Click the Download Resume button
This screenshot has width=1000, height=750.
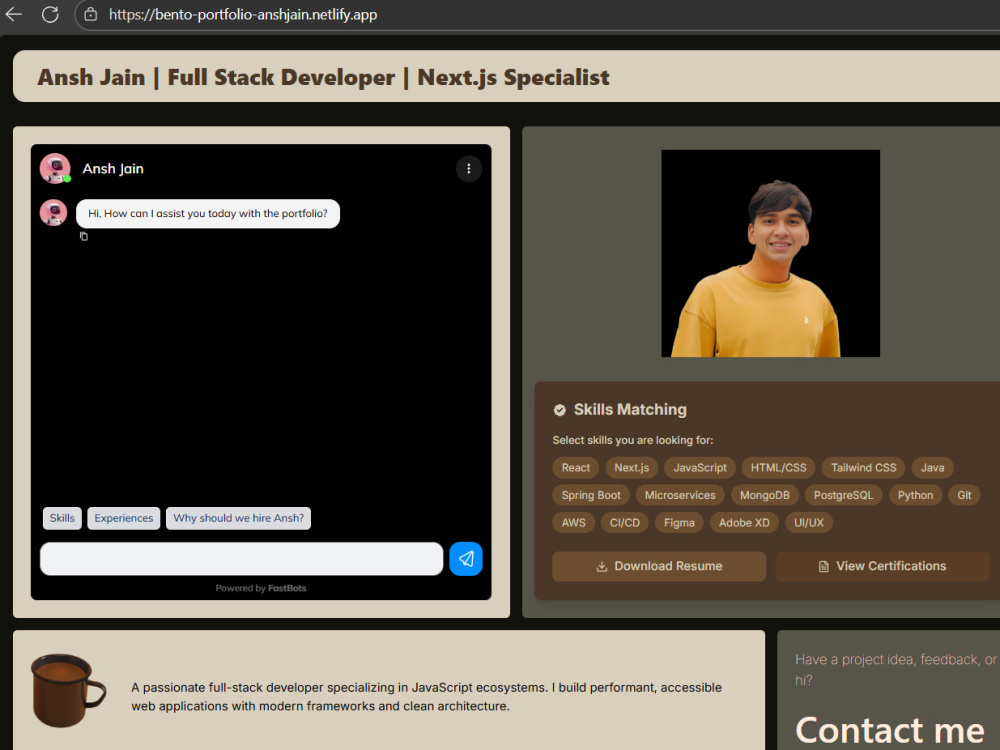click(659, 566)
